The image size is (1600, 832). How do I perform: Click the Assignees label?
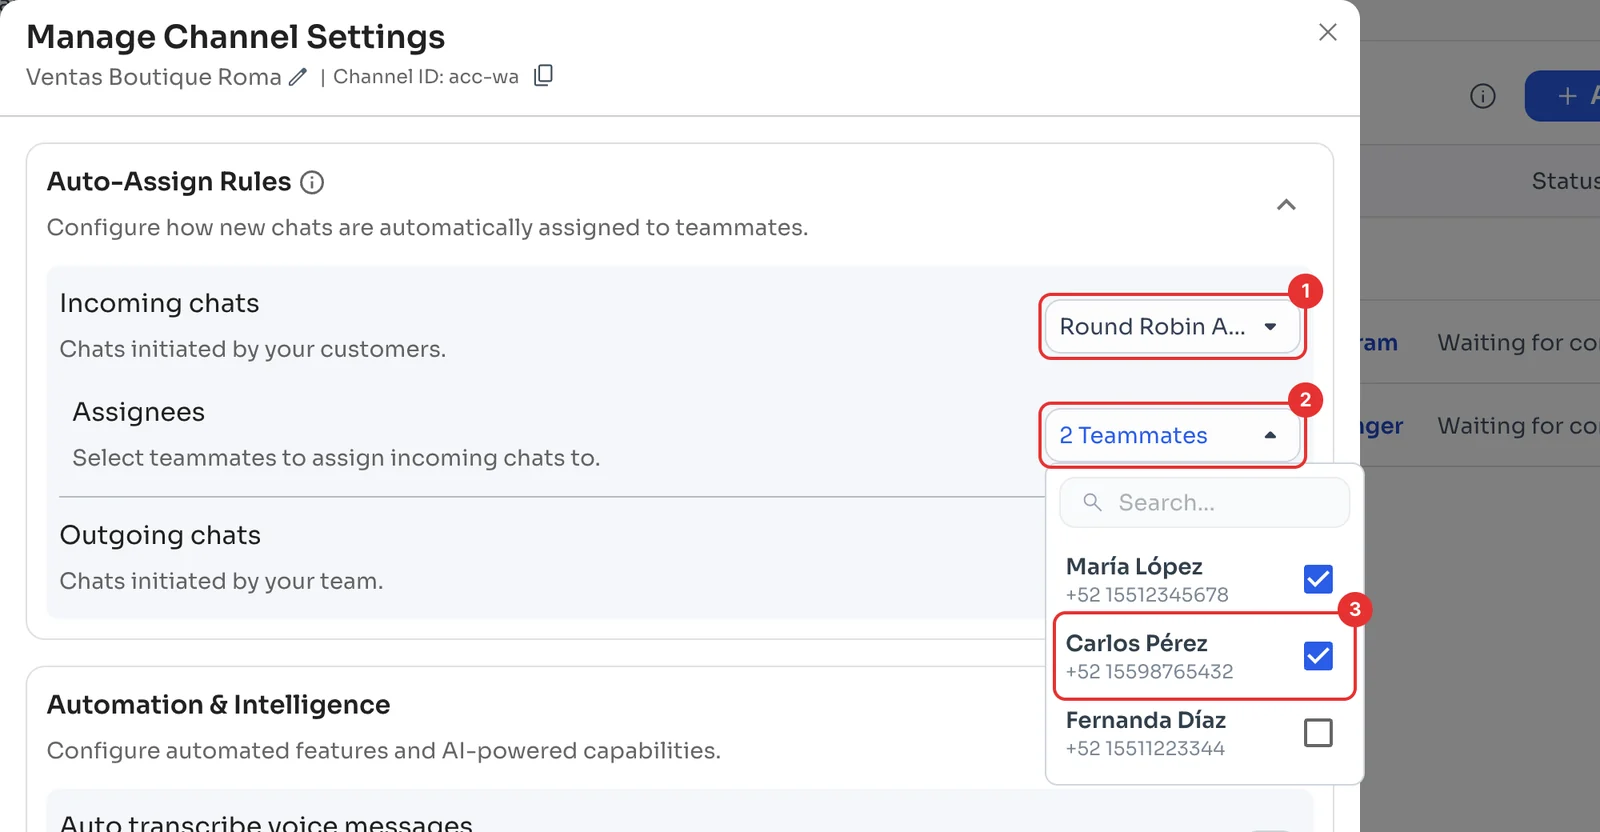pos(138,412)
